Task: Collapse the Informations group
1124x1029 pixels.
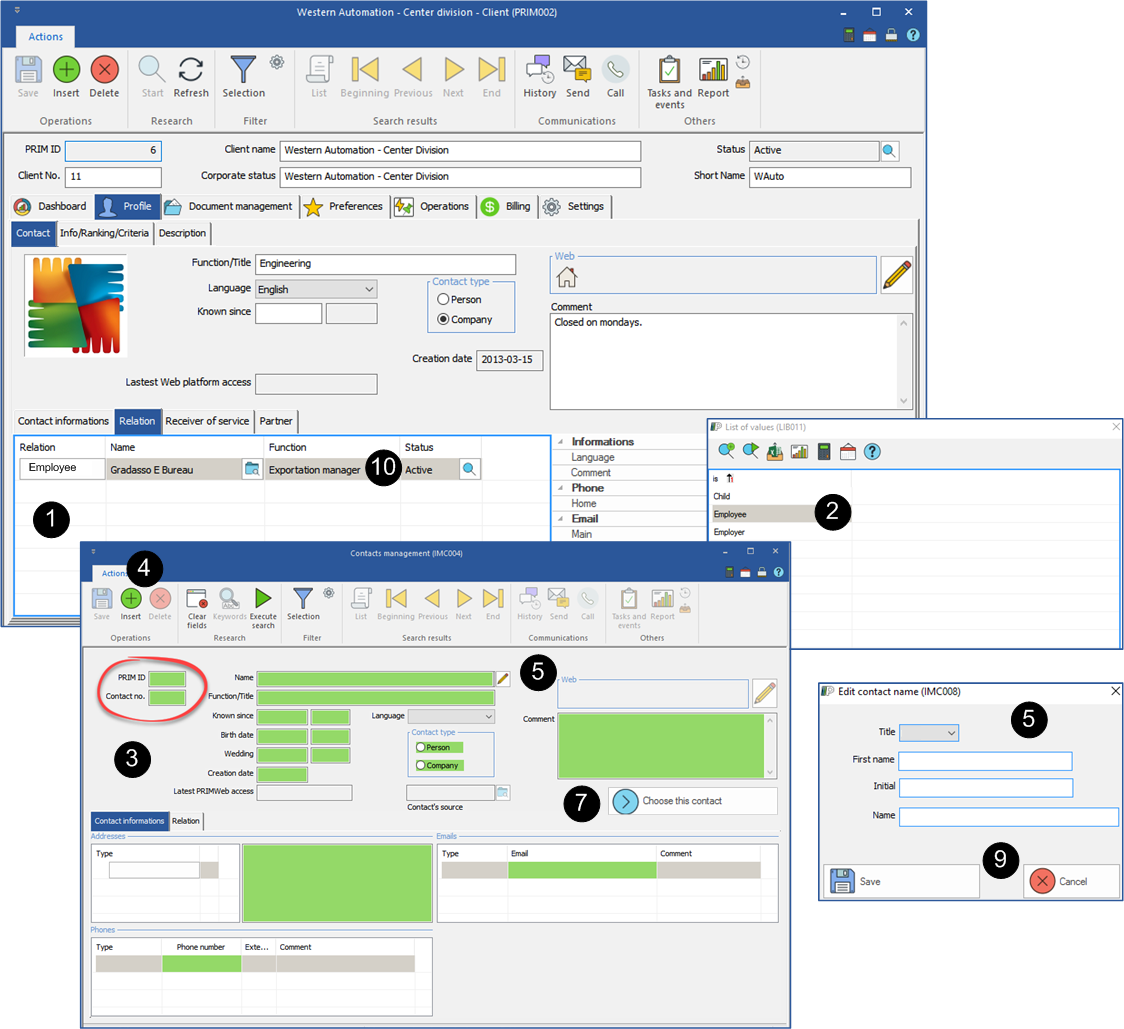Action: click(x=561, y=442)
